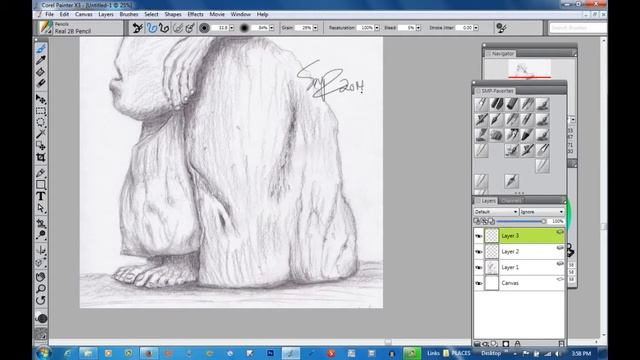
Task: Click the layer opacity slider
Action: pyautogui.click(x=521, y=221)
